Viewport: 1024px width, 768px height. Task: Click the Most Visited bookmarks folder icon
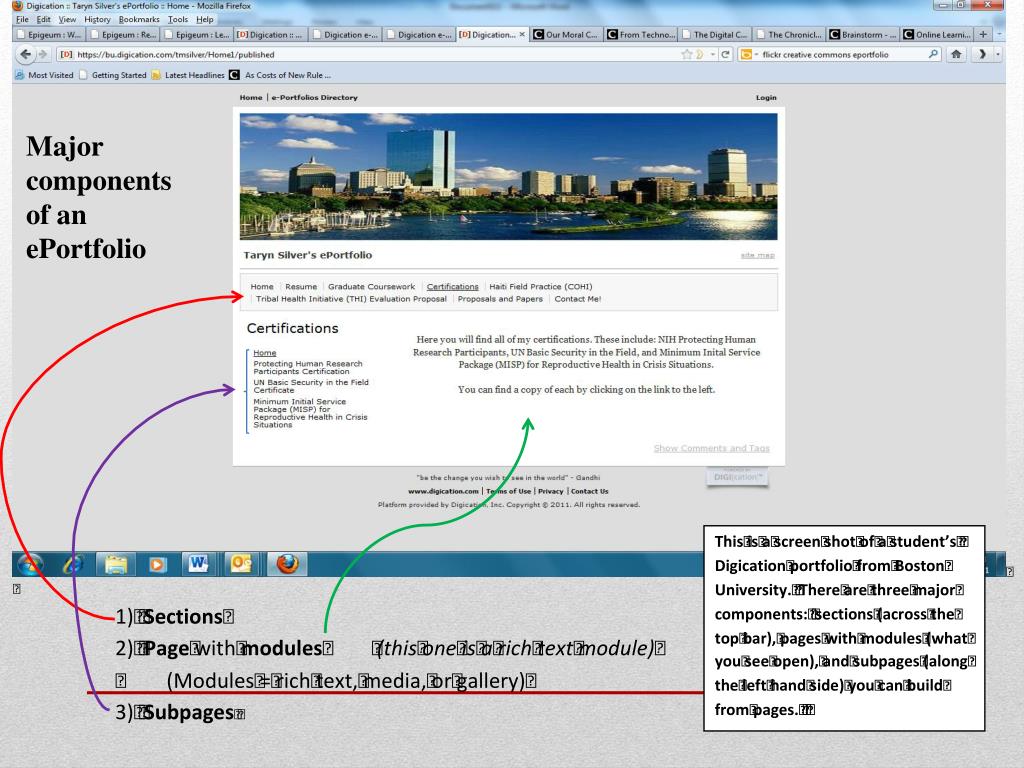point(20,74)
